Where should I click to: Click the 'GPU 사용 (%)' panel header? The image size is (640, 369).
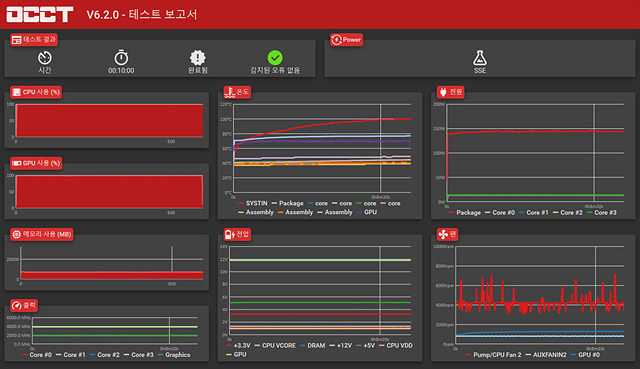click(36, 163)
